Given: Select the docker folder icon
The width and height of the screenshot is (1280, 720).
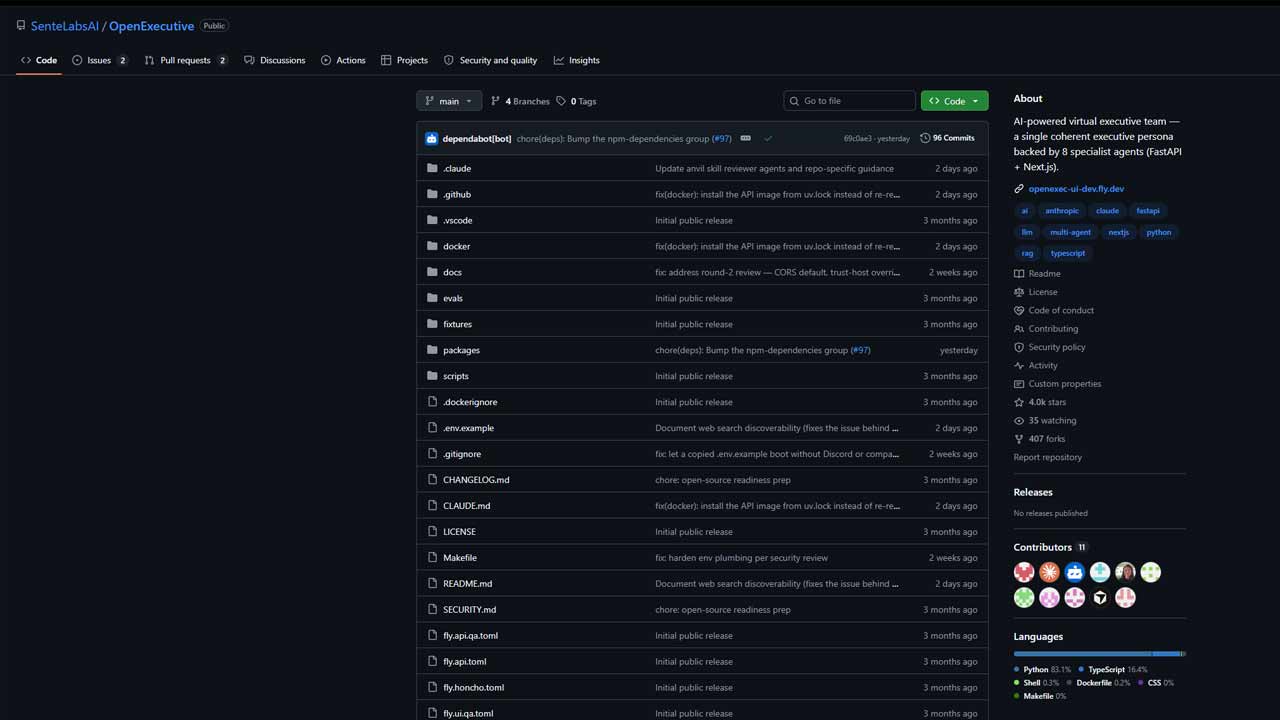Looking at the screenshot, I should click(432, 246).
